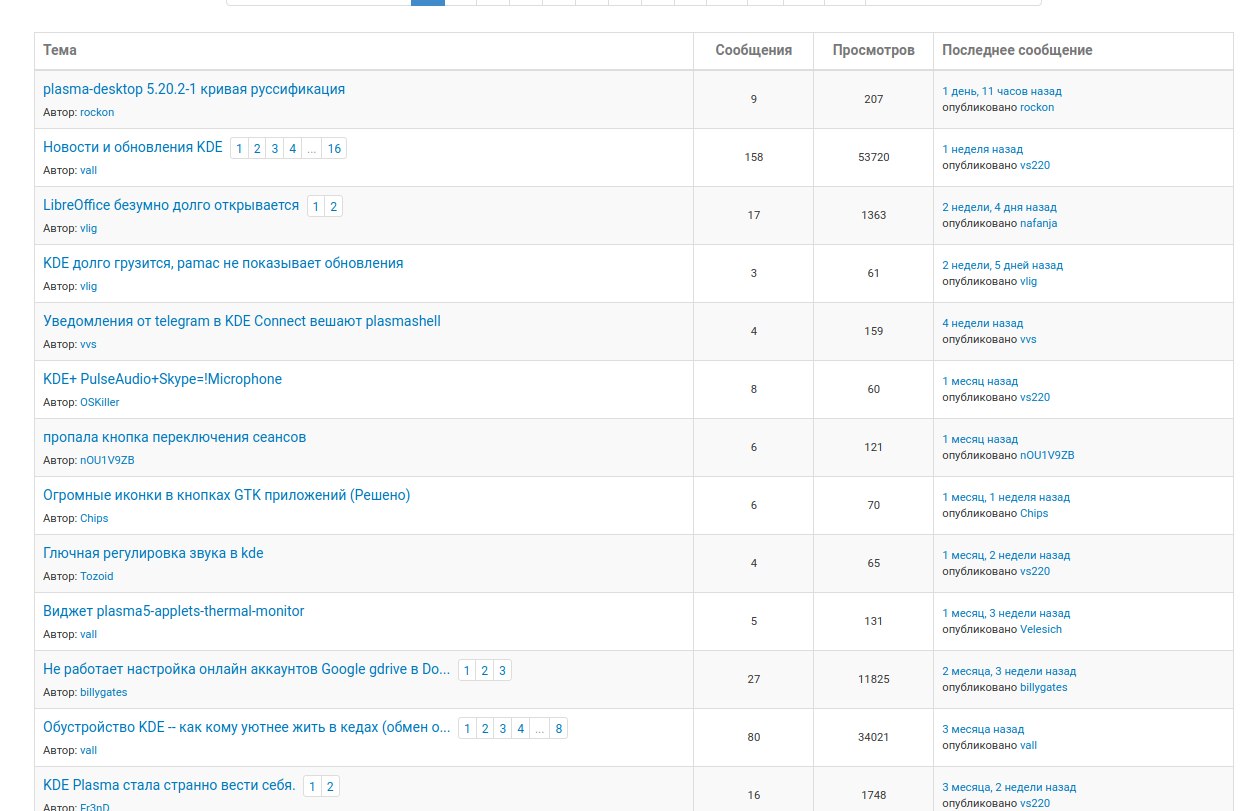Open last post link 1 месяц, 2 недели назад
The image size is (1252, 811).
pyautogui.click(x=1006, y=555)
